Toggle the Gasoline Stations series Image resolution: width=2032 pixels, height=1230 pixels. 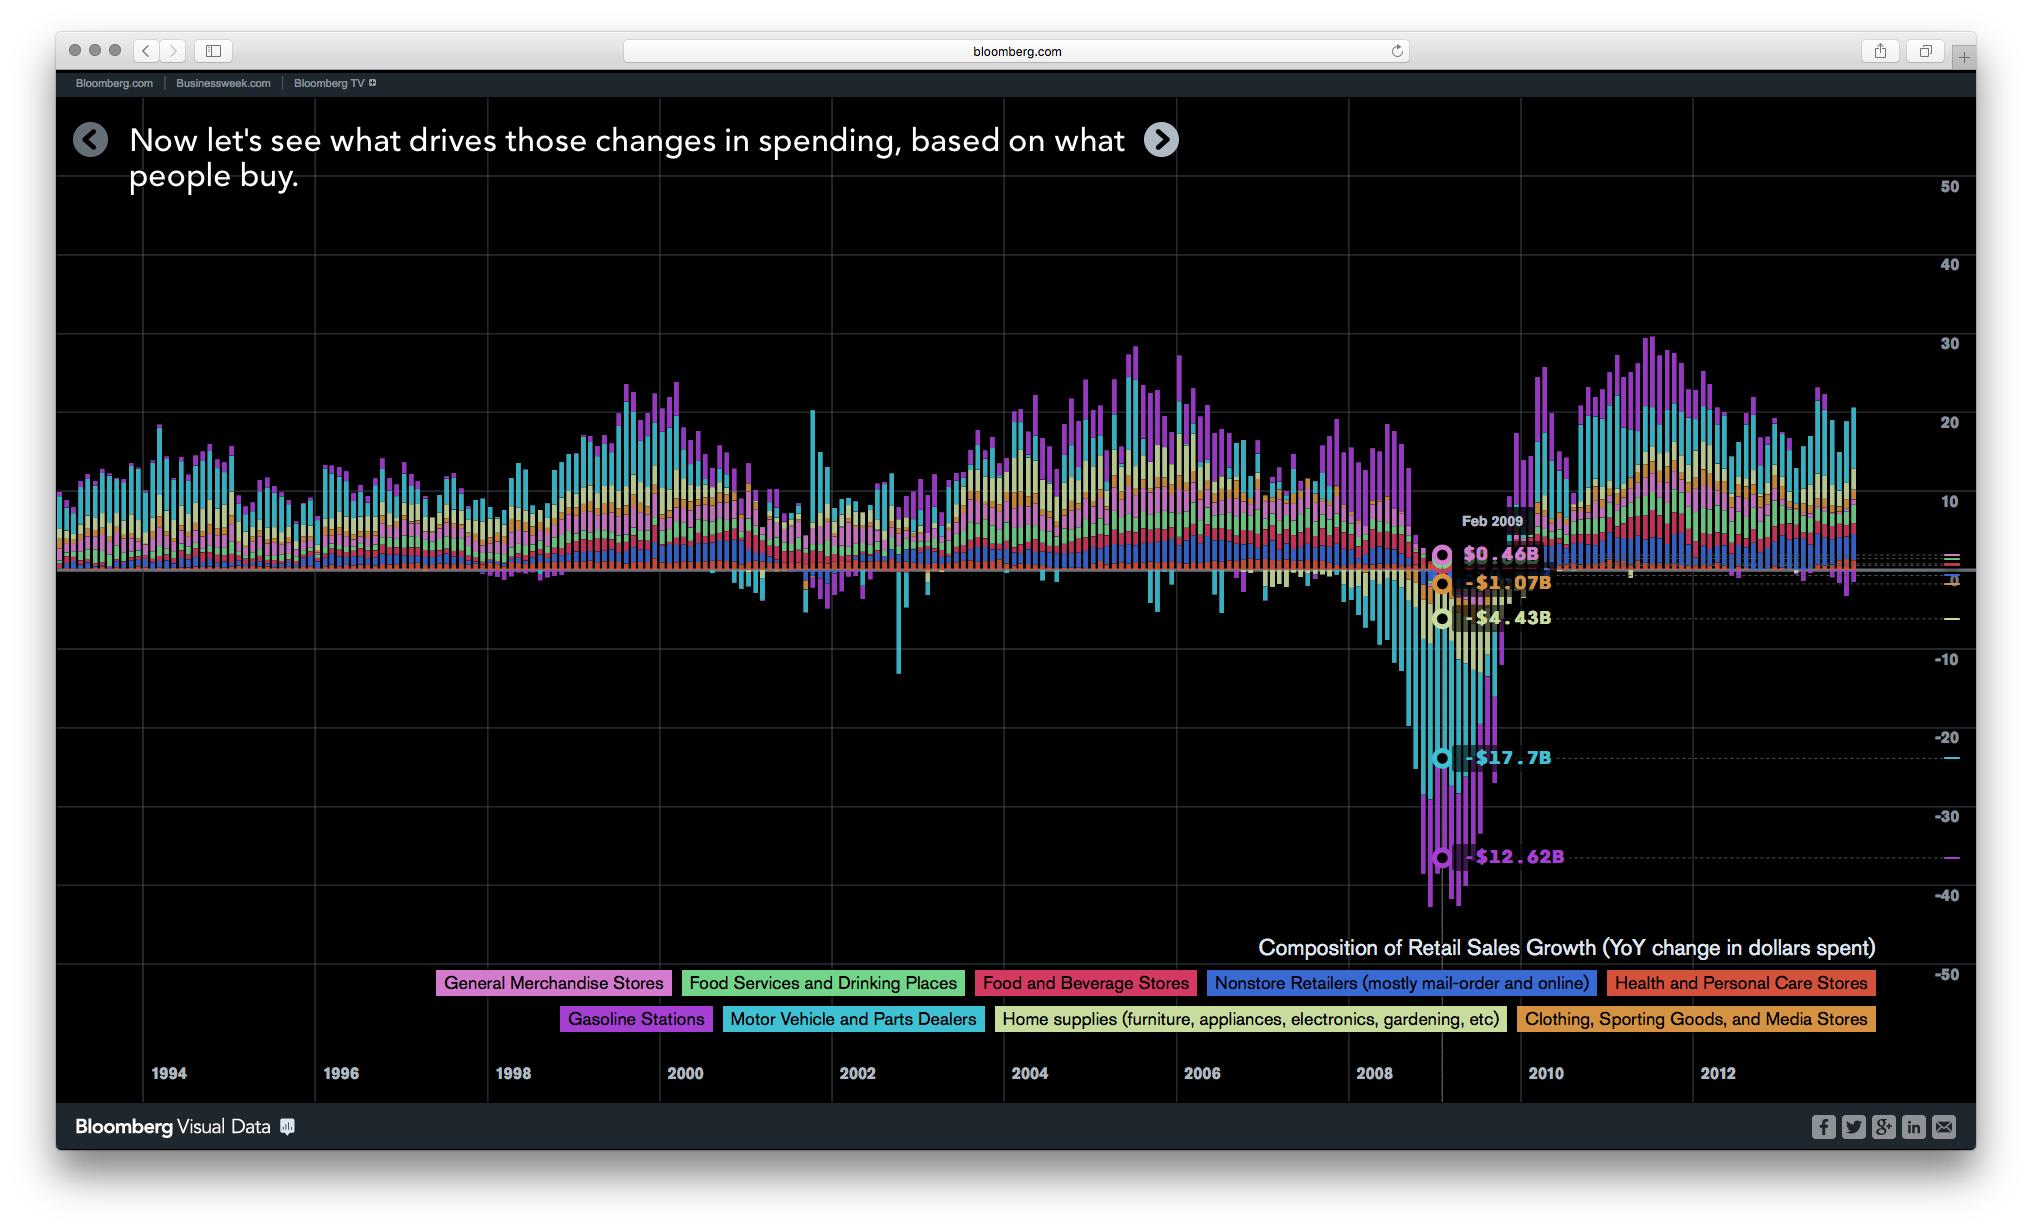point(636,1019)
